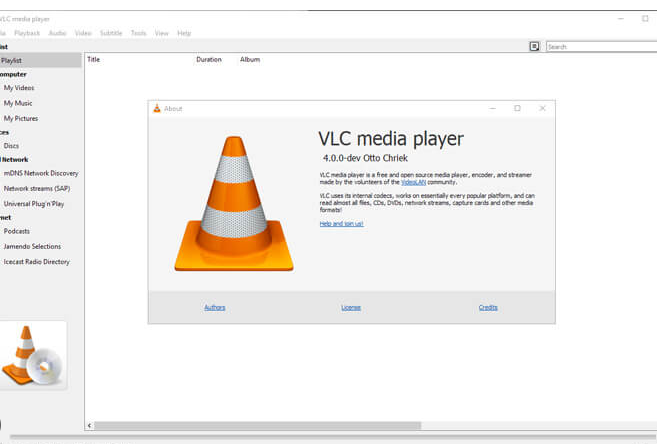657x444 pixels.
Task: Click the VLC media player heading
Action: tap(391, 139)
